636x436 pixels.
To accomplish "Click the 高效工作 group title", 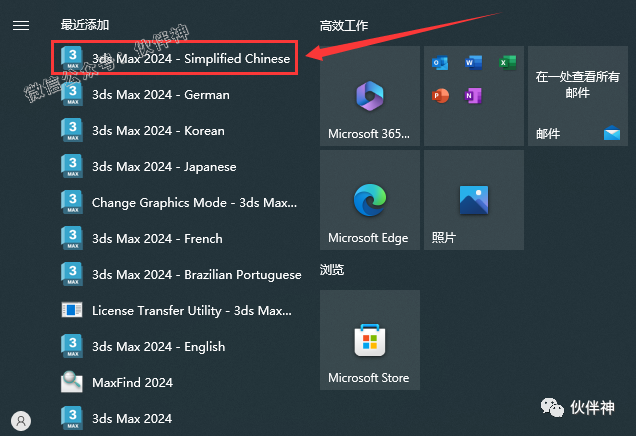I will coord(344,26).
